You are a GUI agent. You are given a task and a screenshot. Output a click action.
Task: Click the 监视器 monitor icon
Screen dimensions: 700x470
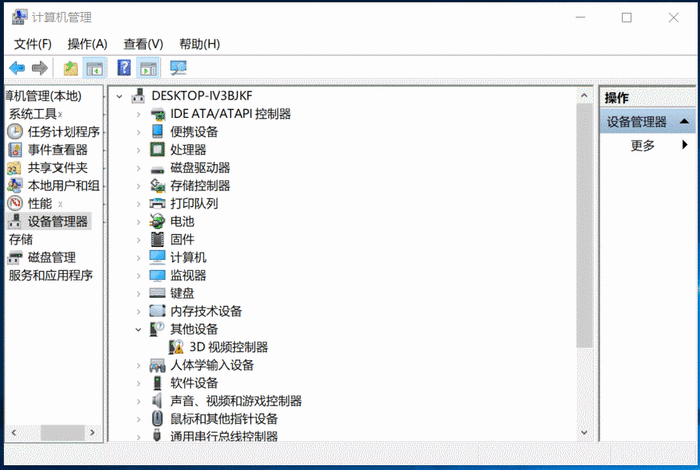(157, 275)
